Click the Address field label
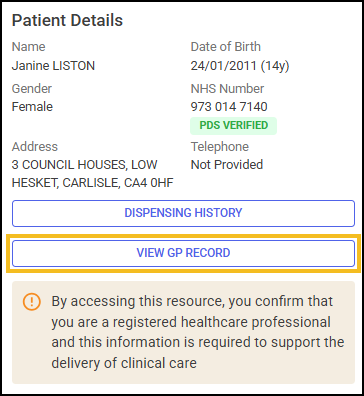Image resolution: width=364 pixels, height=396 pixels. (x=35, y=147)
